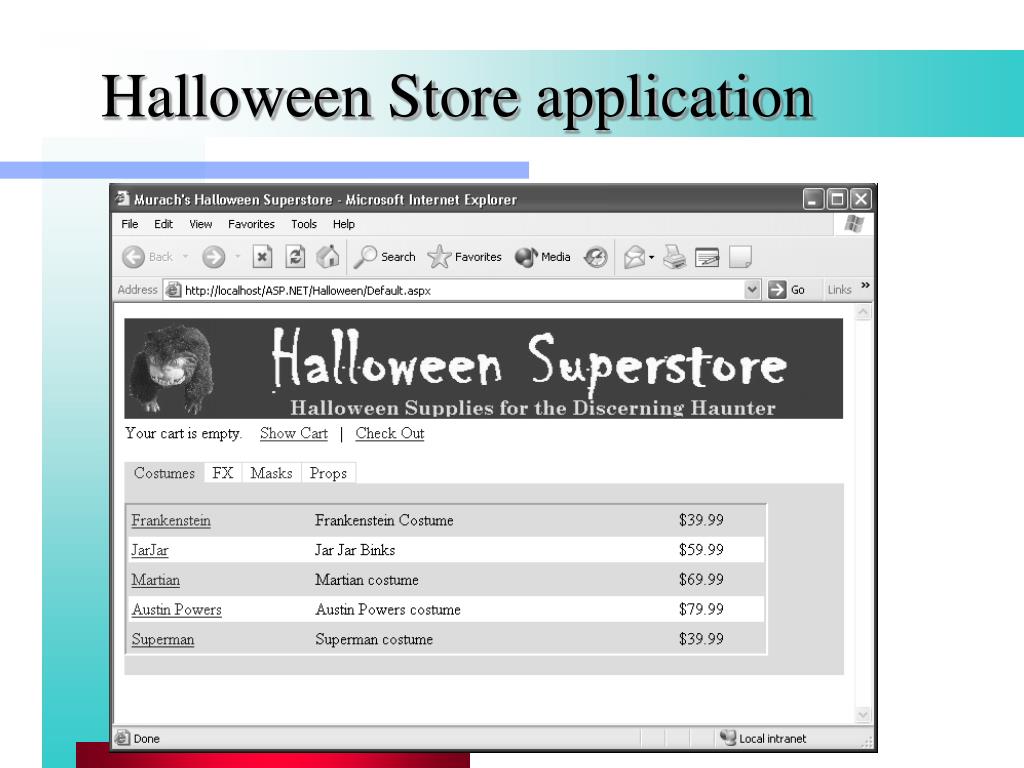Open the Mail button dropdown arrow
This screenshot has height=768, width=1024.
point(651,257)
